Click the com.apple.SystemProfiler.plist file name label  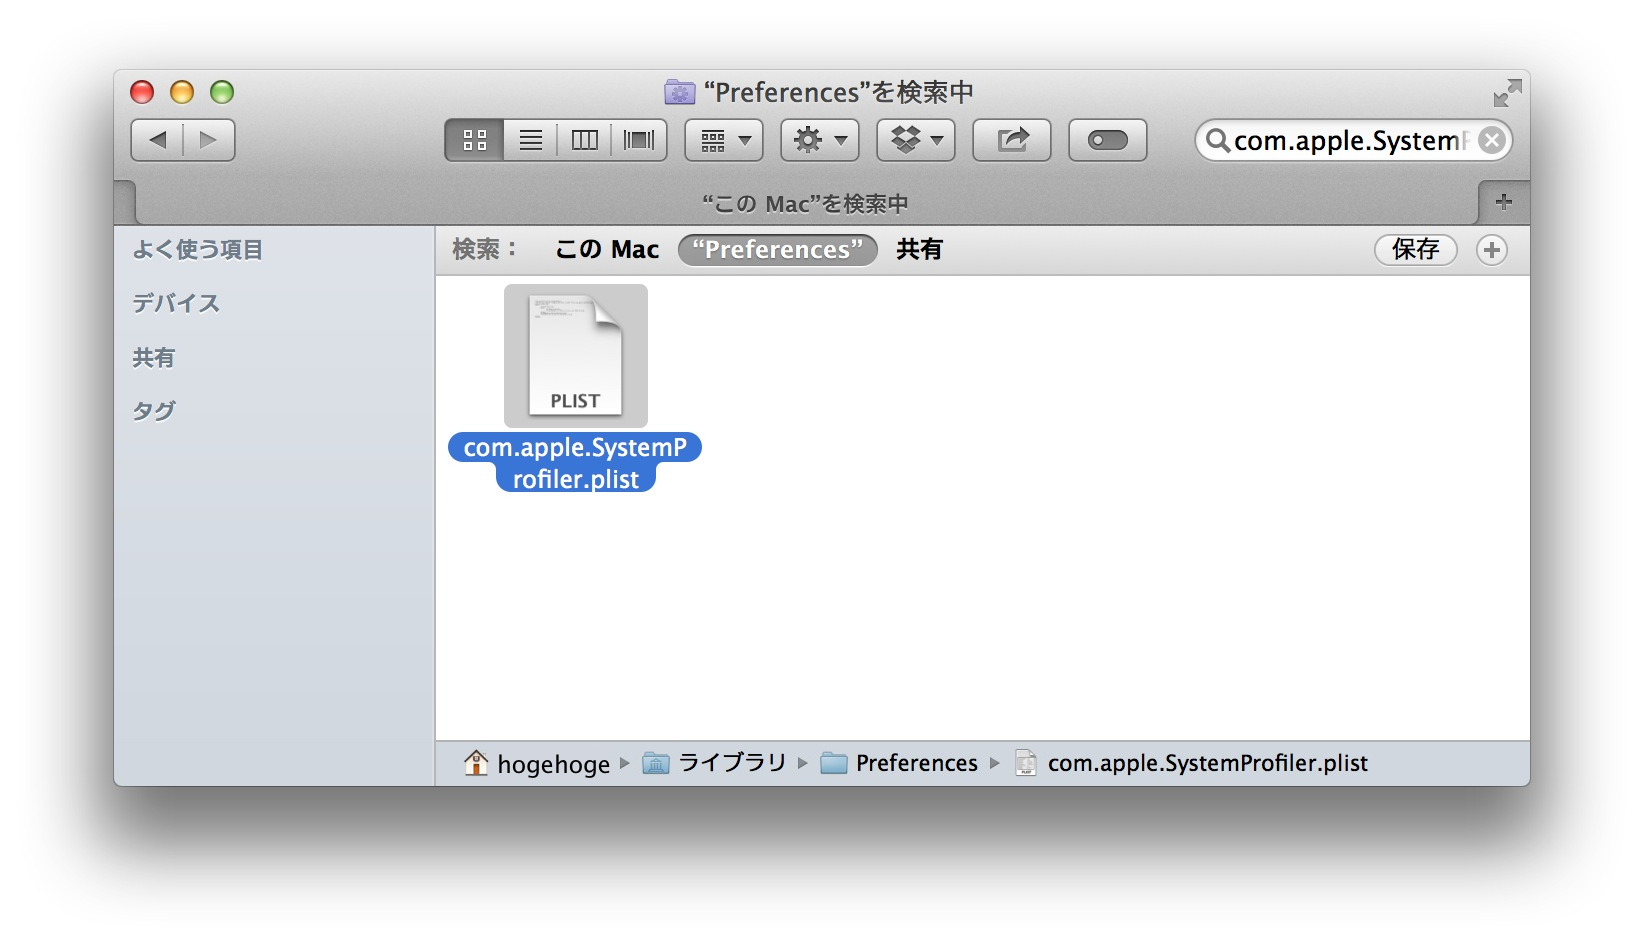575,463
